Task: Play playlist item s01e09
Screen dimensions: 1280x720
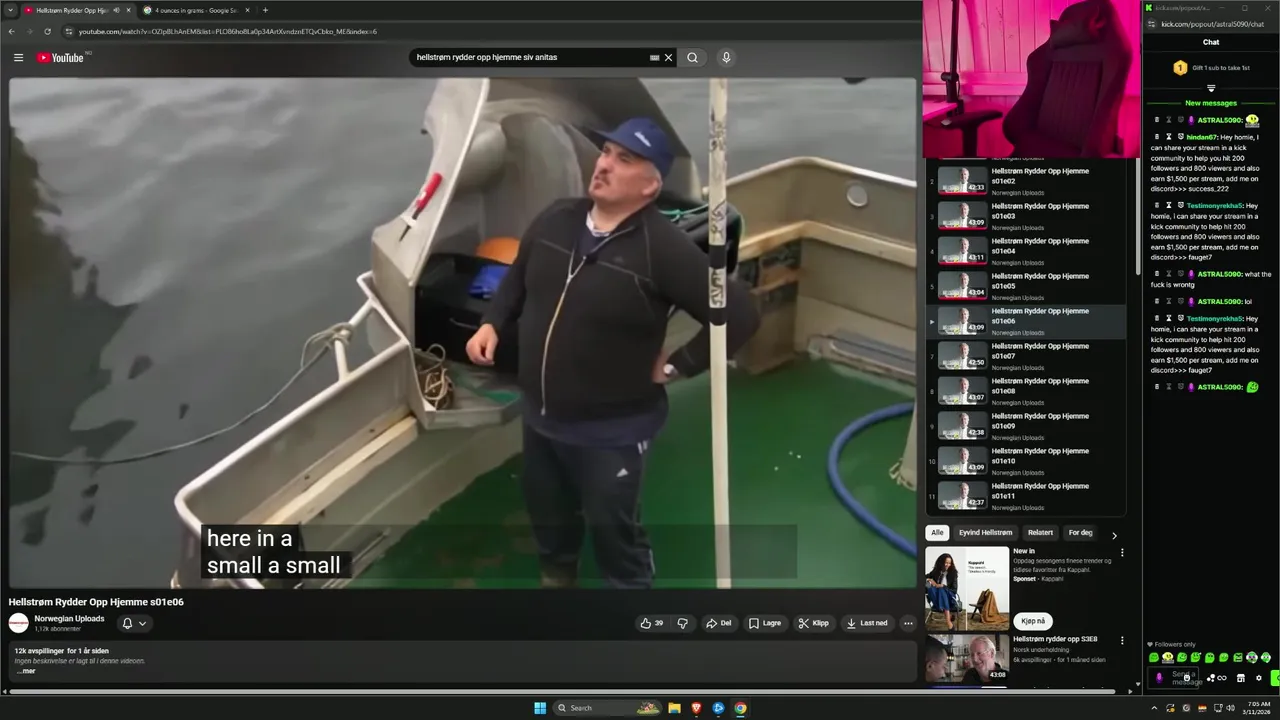Action: click(1027, 426)
